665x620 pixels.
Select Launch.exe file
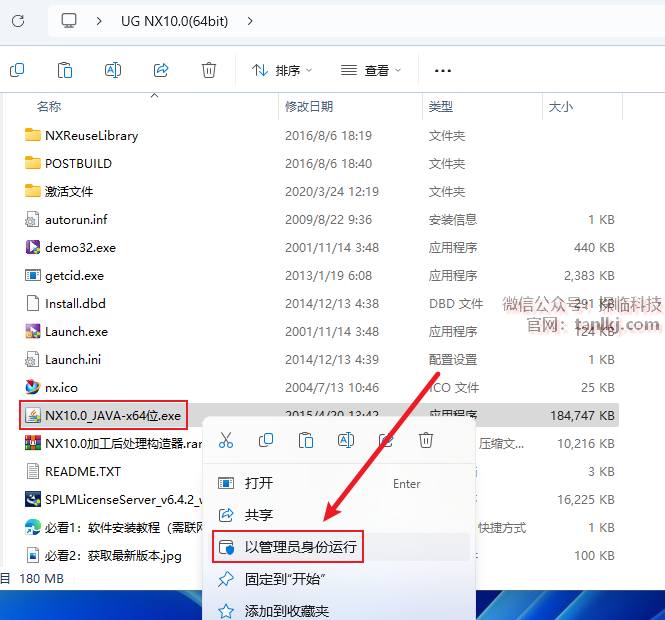[76, 332]
